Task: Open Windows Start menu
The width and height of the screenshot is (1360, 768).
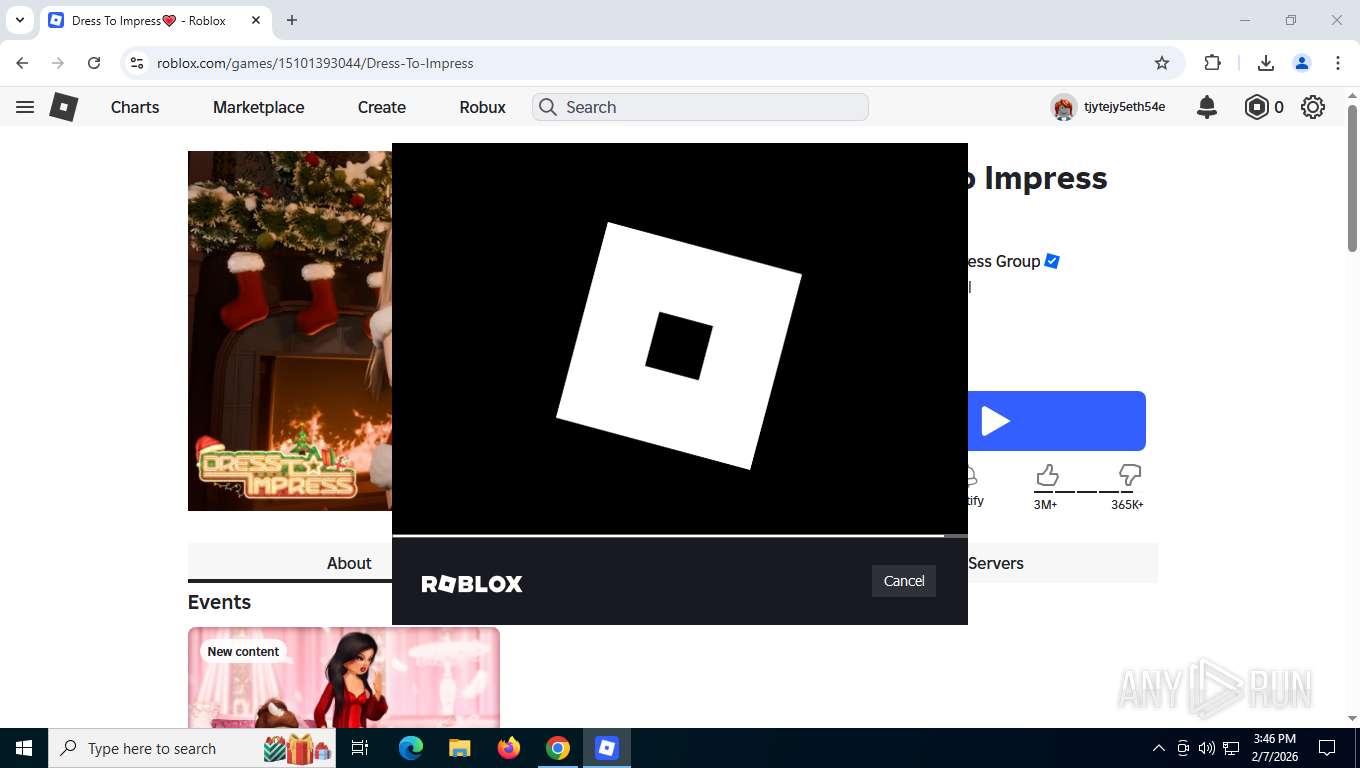Action: pos(24,748)
